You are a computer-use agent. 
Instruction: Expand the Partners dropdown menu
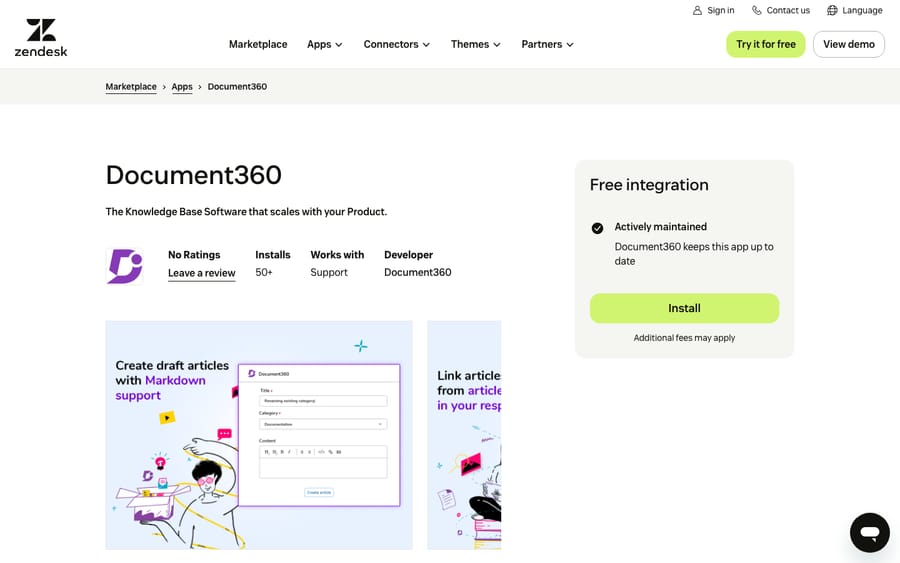[548, 44]
